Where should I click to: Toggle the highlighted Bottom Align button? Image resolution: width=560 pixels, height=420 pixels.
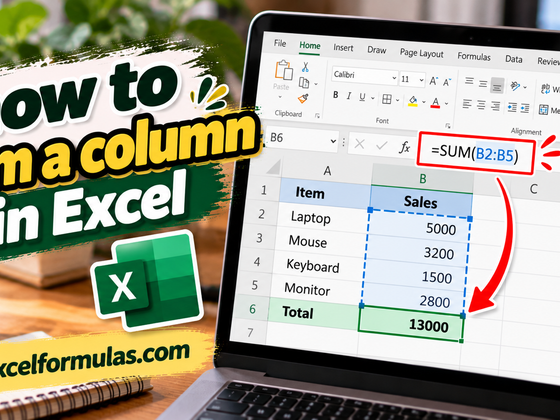click(x=497, y=86)
